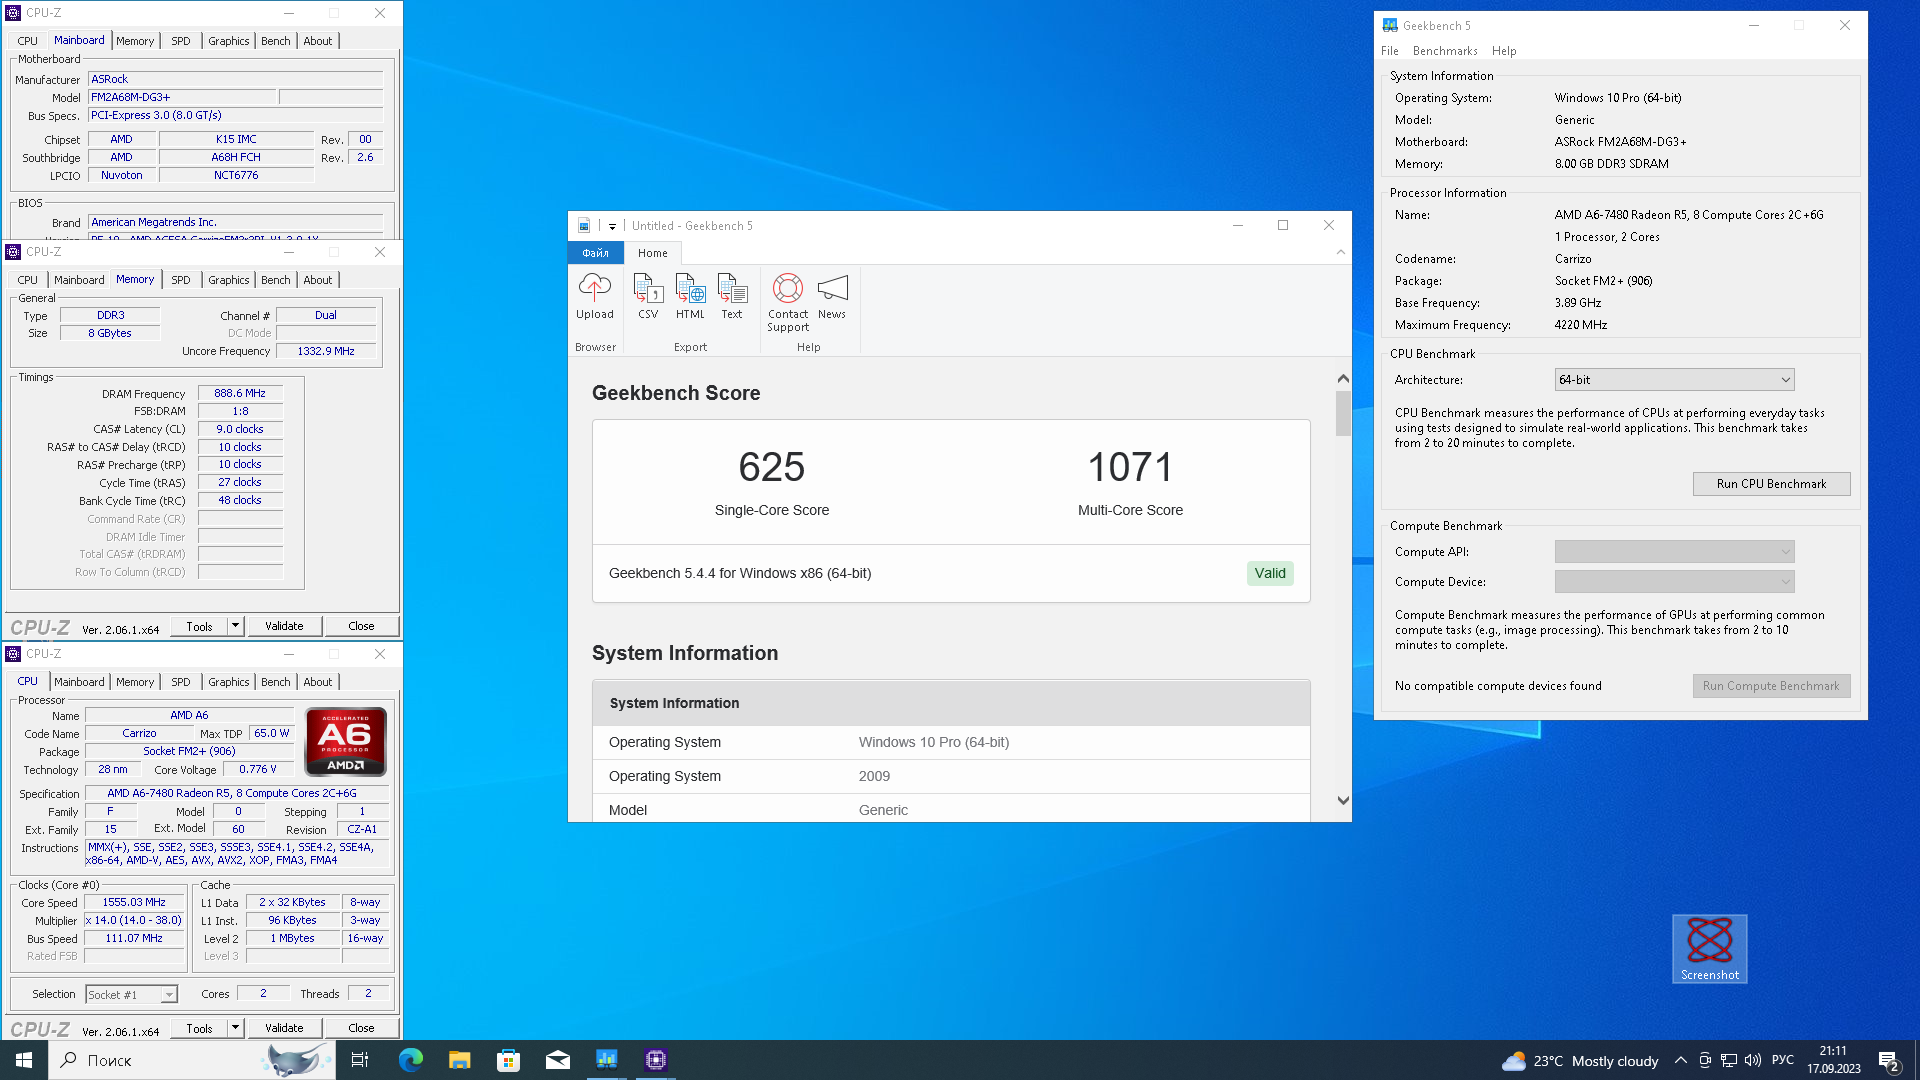
Task: Open Tools dropdown arrow in Memory CPU-Z window
Action: pos(235,626)
